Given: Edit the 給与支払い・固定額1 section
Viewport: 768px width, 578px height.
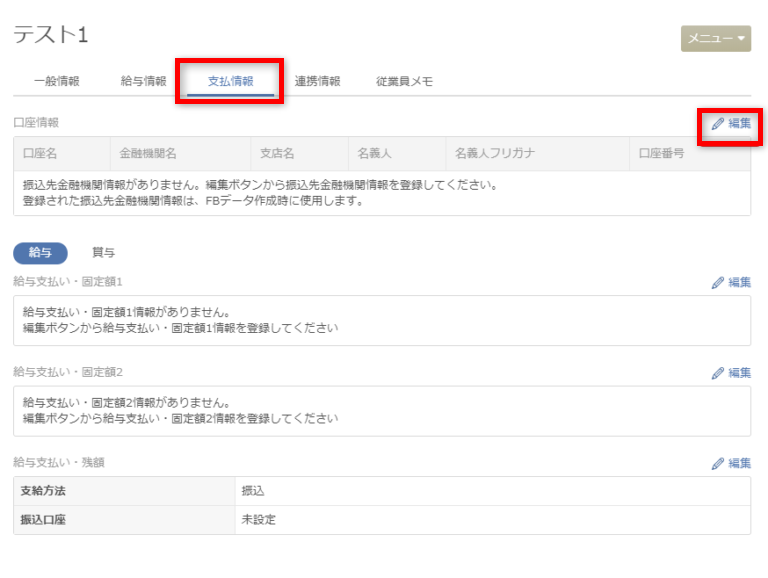Looking at the screenshot, I should click(731, 282).
